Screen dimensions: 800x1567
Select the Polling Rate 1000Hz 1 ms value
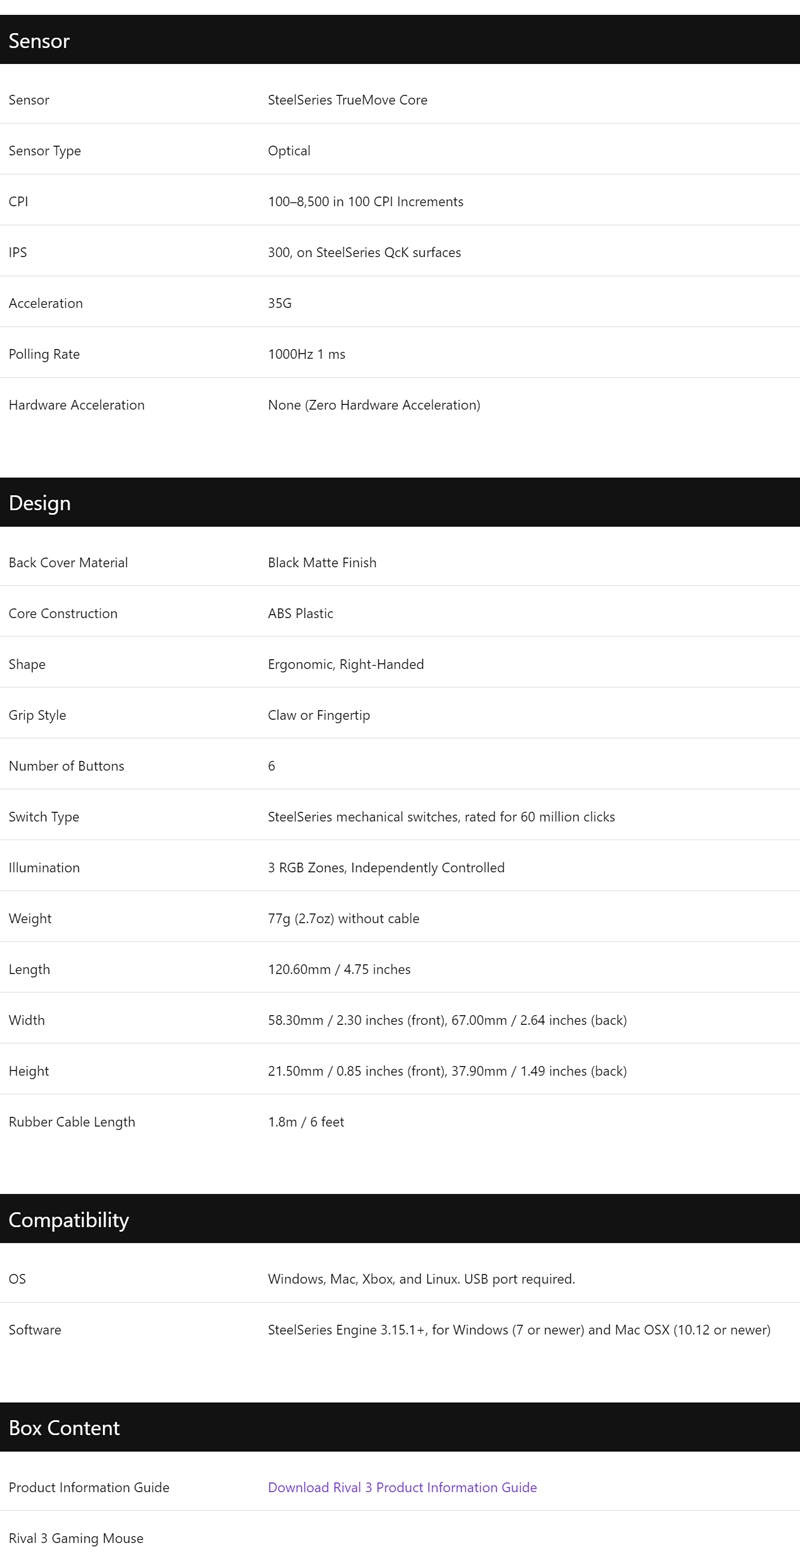(306, 354)
